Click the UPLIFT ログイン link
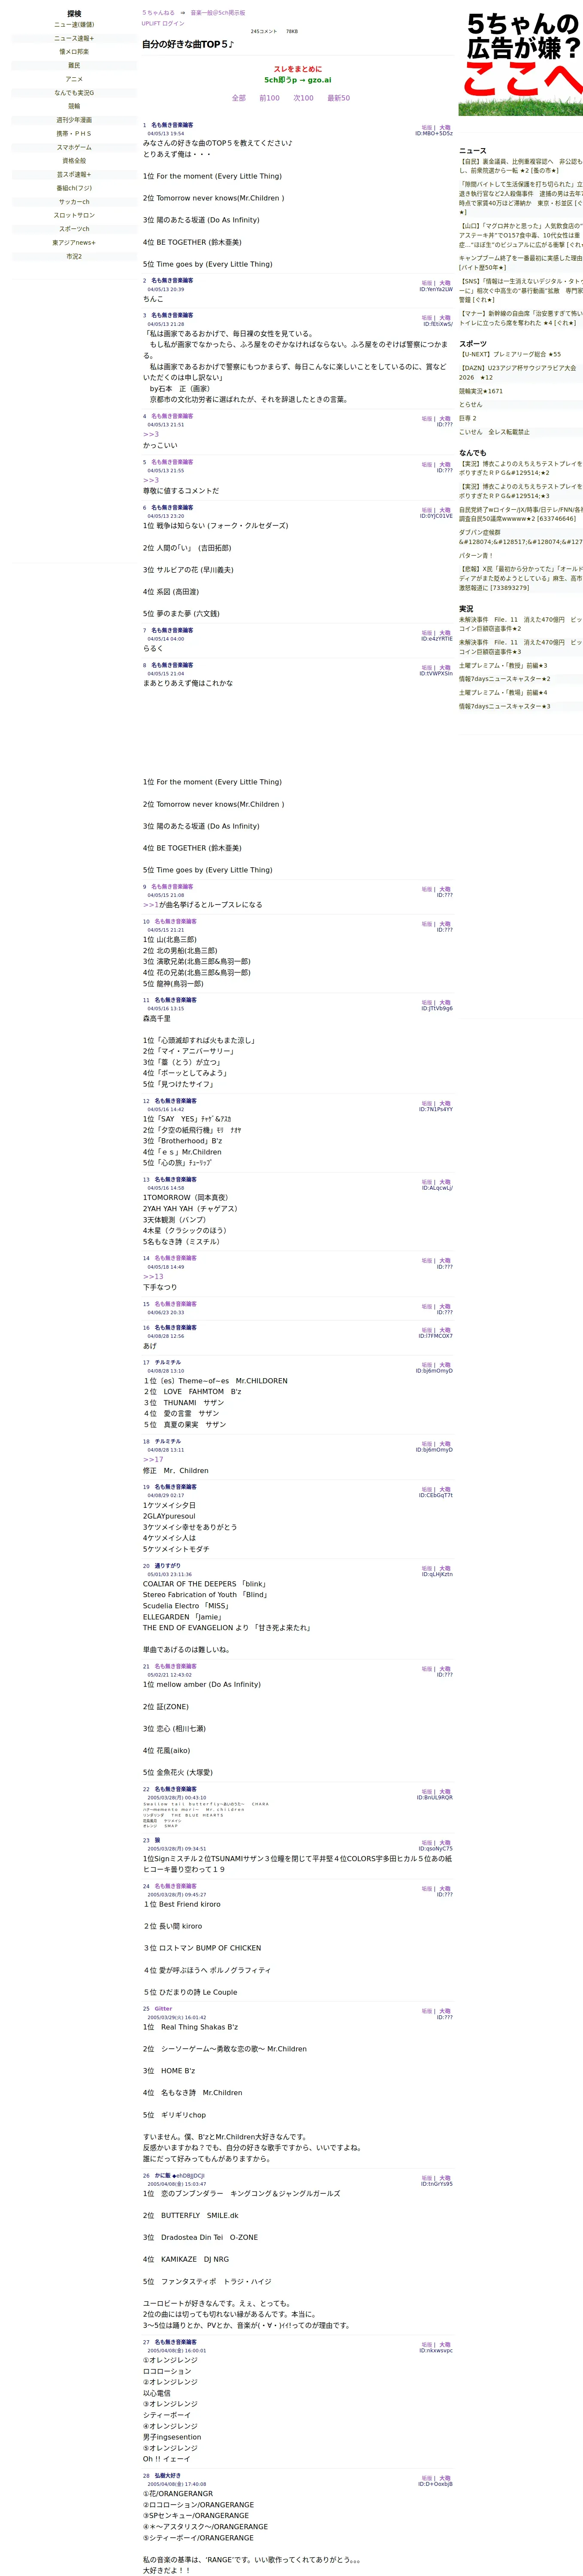 coord(163,23)
